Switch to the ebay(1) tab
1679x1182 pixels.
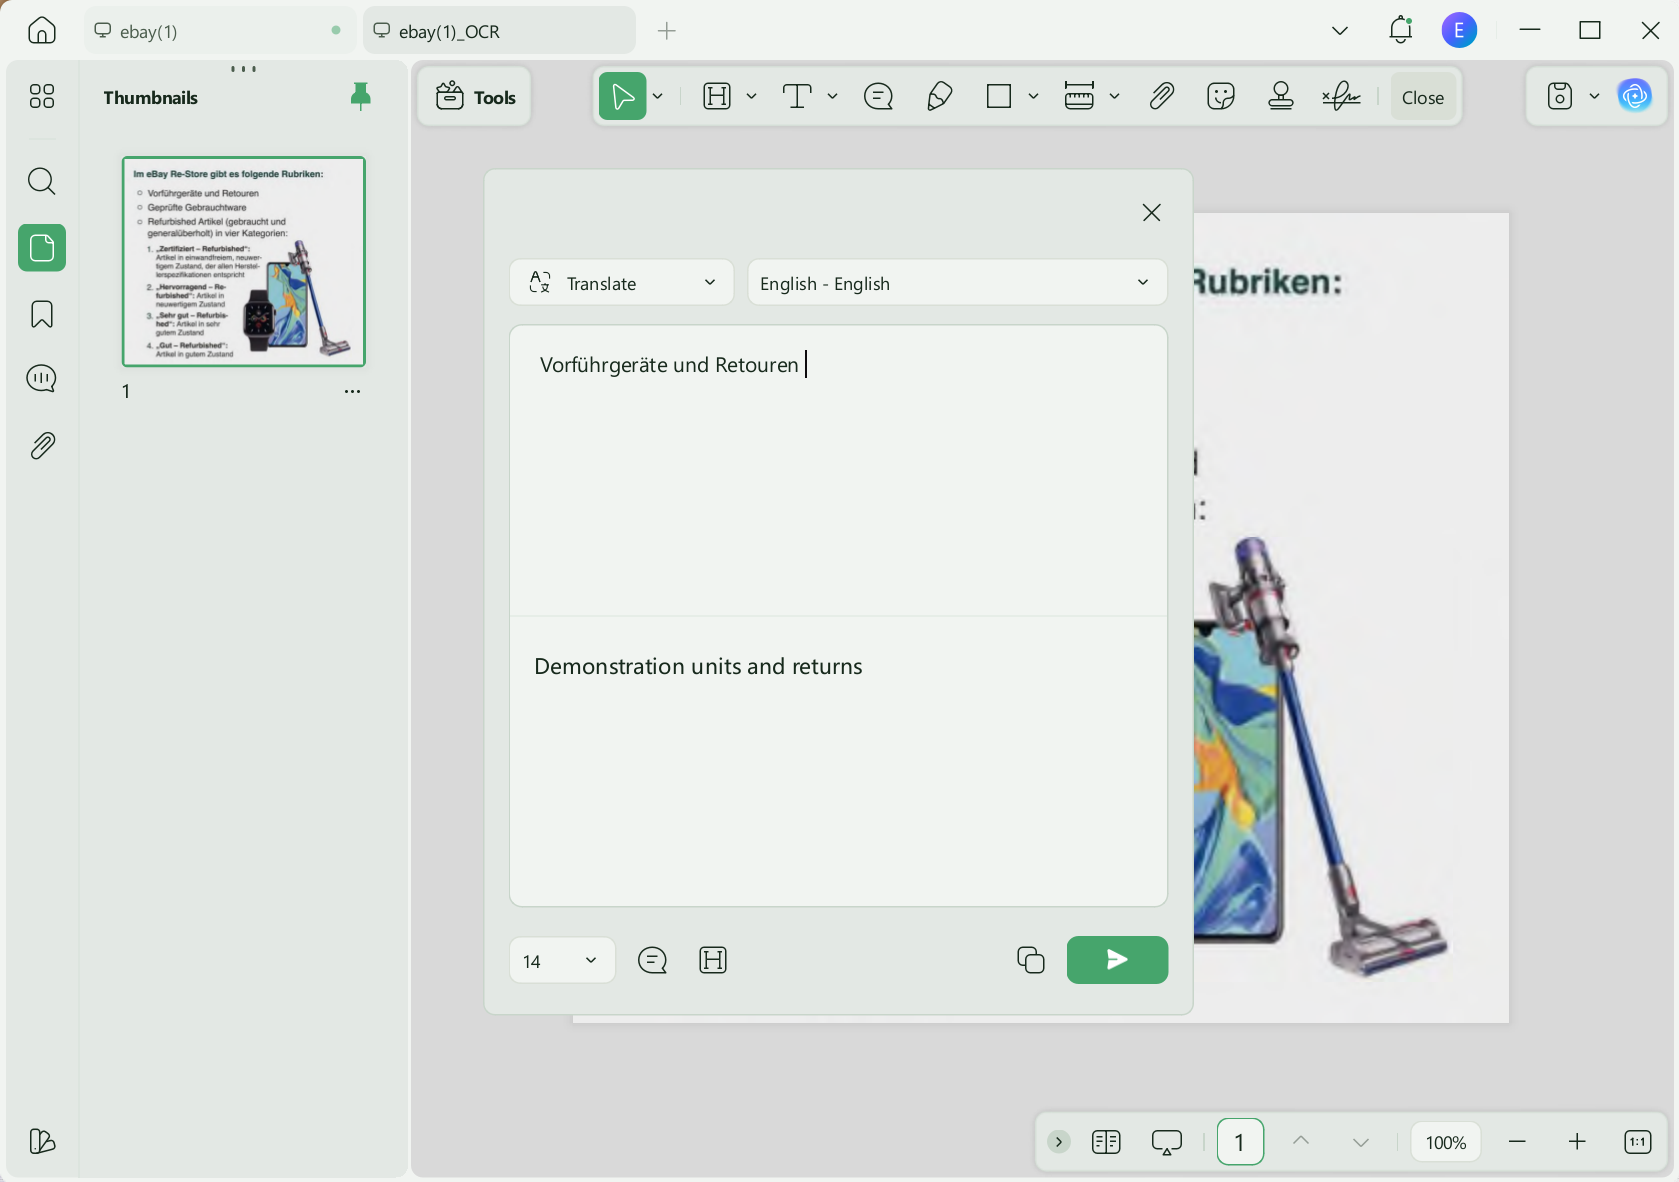pyautogui.click(x=220, y=31)
